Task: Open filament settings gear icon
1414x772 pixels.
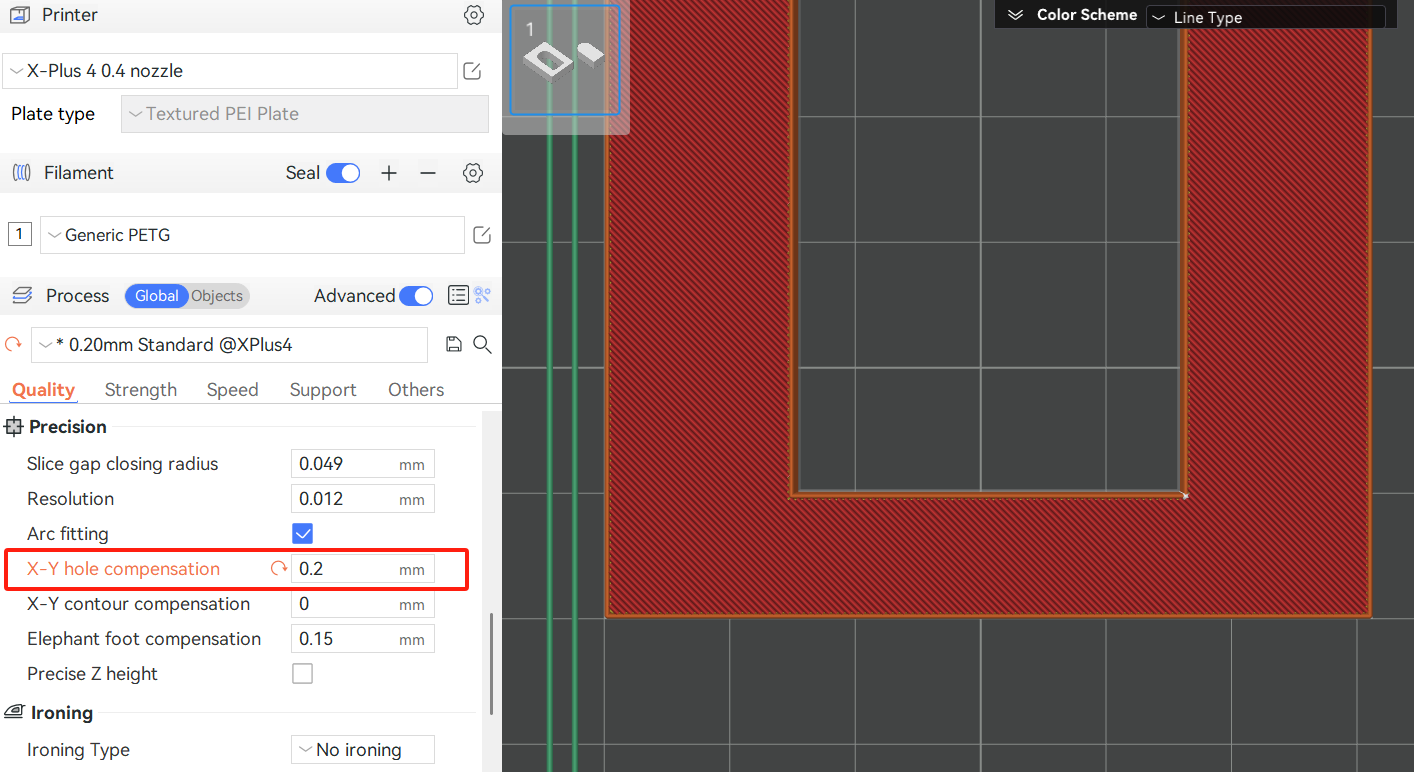Action: tap(473, 173)
